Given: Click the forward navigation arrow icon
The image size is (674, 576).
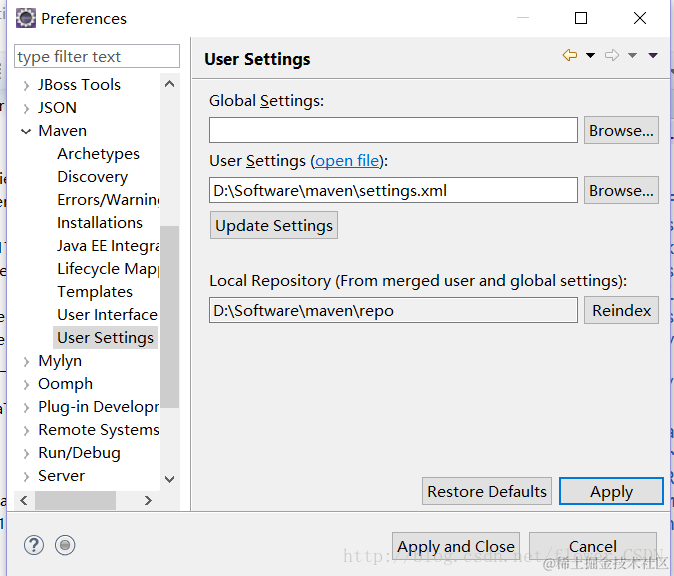Looking at the screenshot, I should tap(612, 55).
